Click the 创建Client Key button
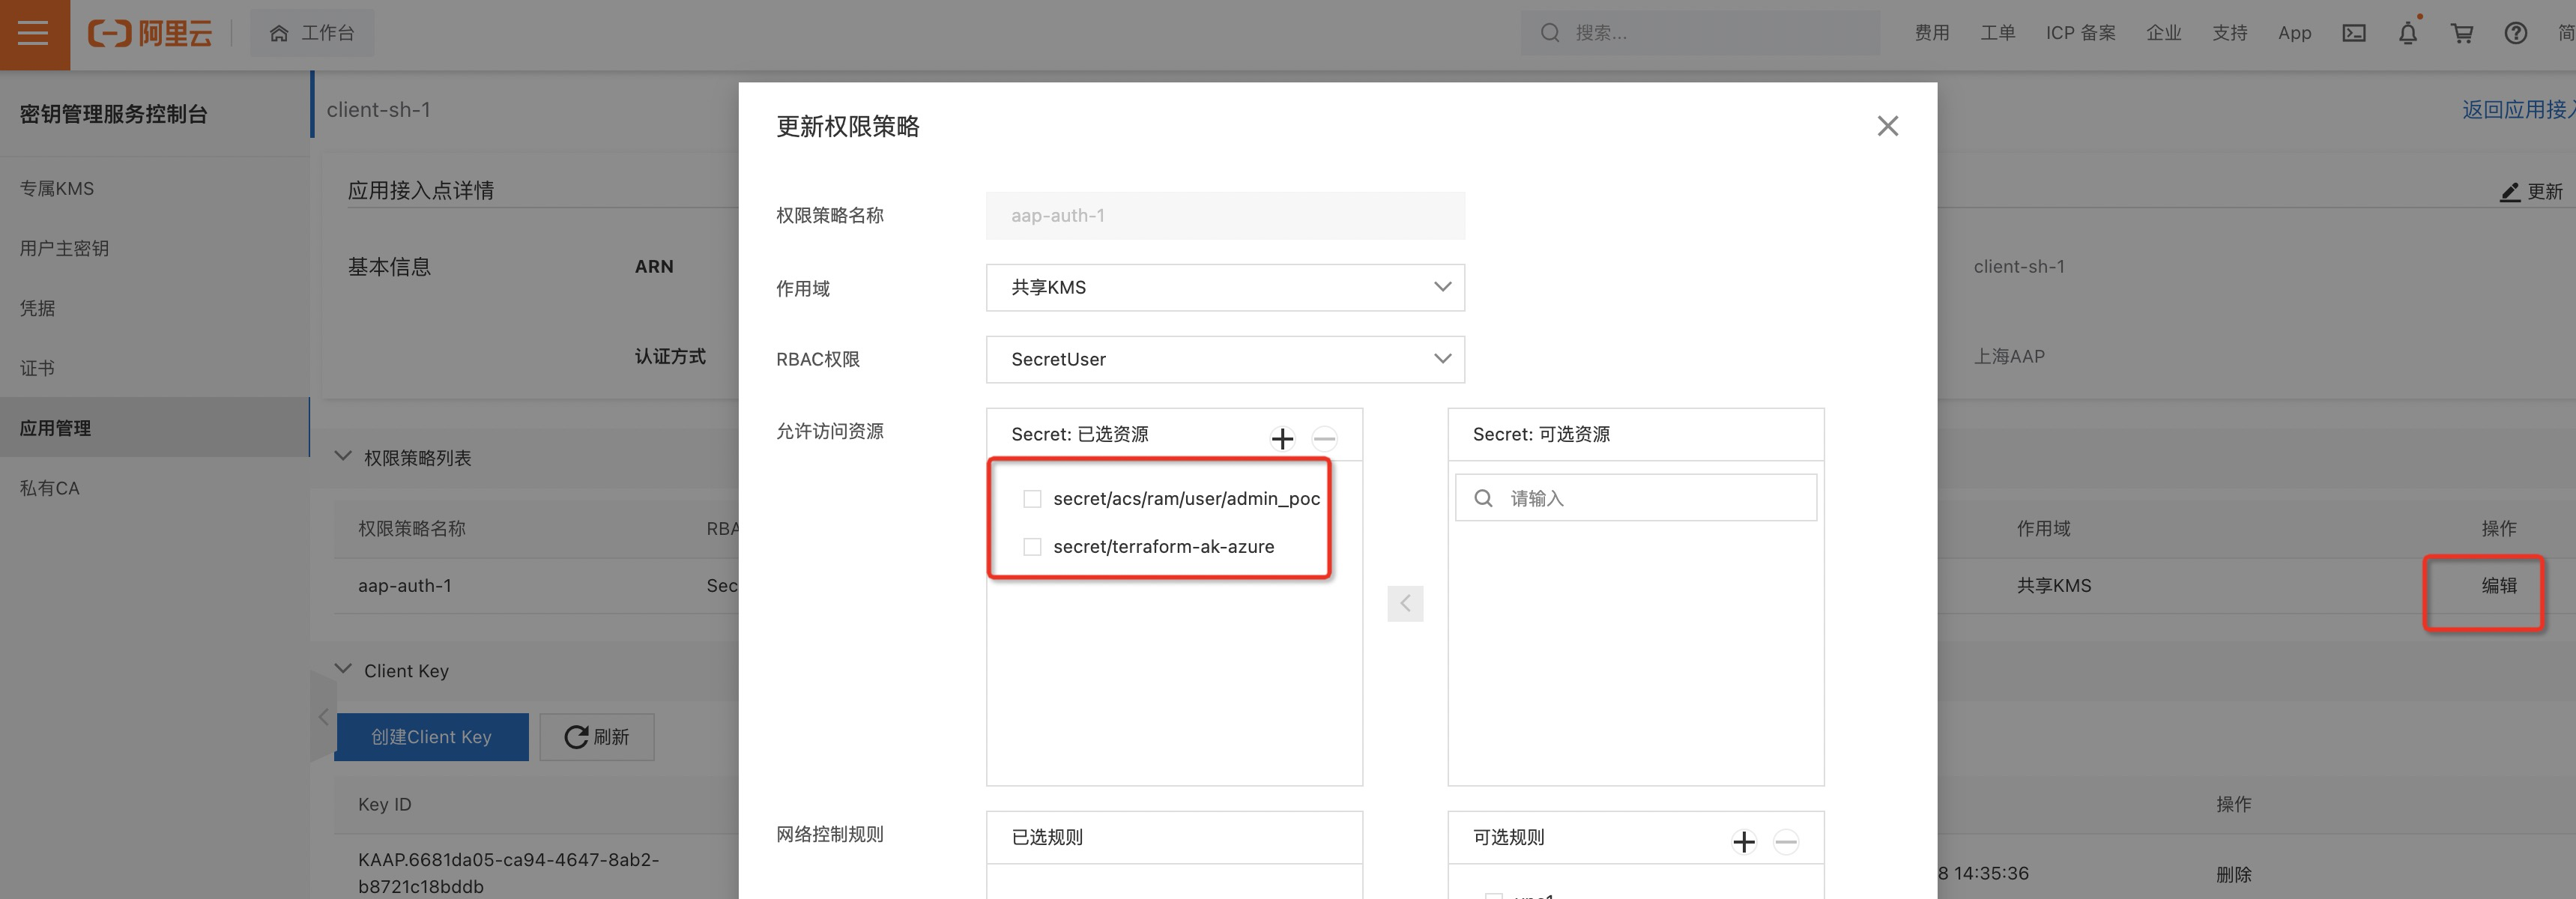2576x899 pixels. pos(431,737)
